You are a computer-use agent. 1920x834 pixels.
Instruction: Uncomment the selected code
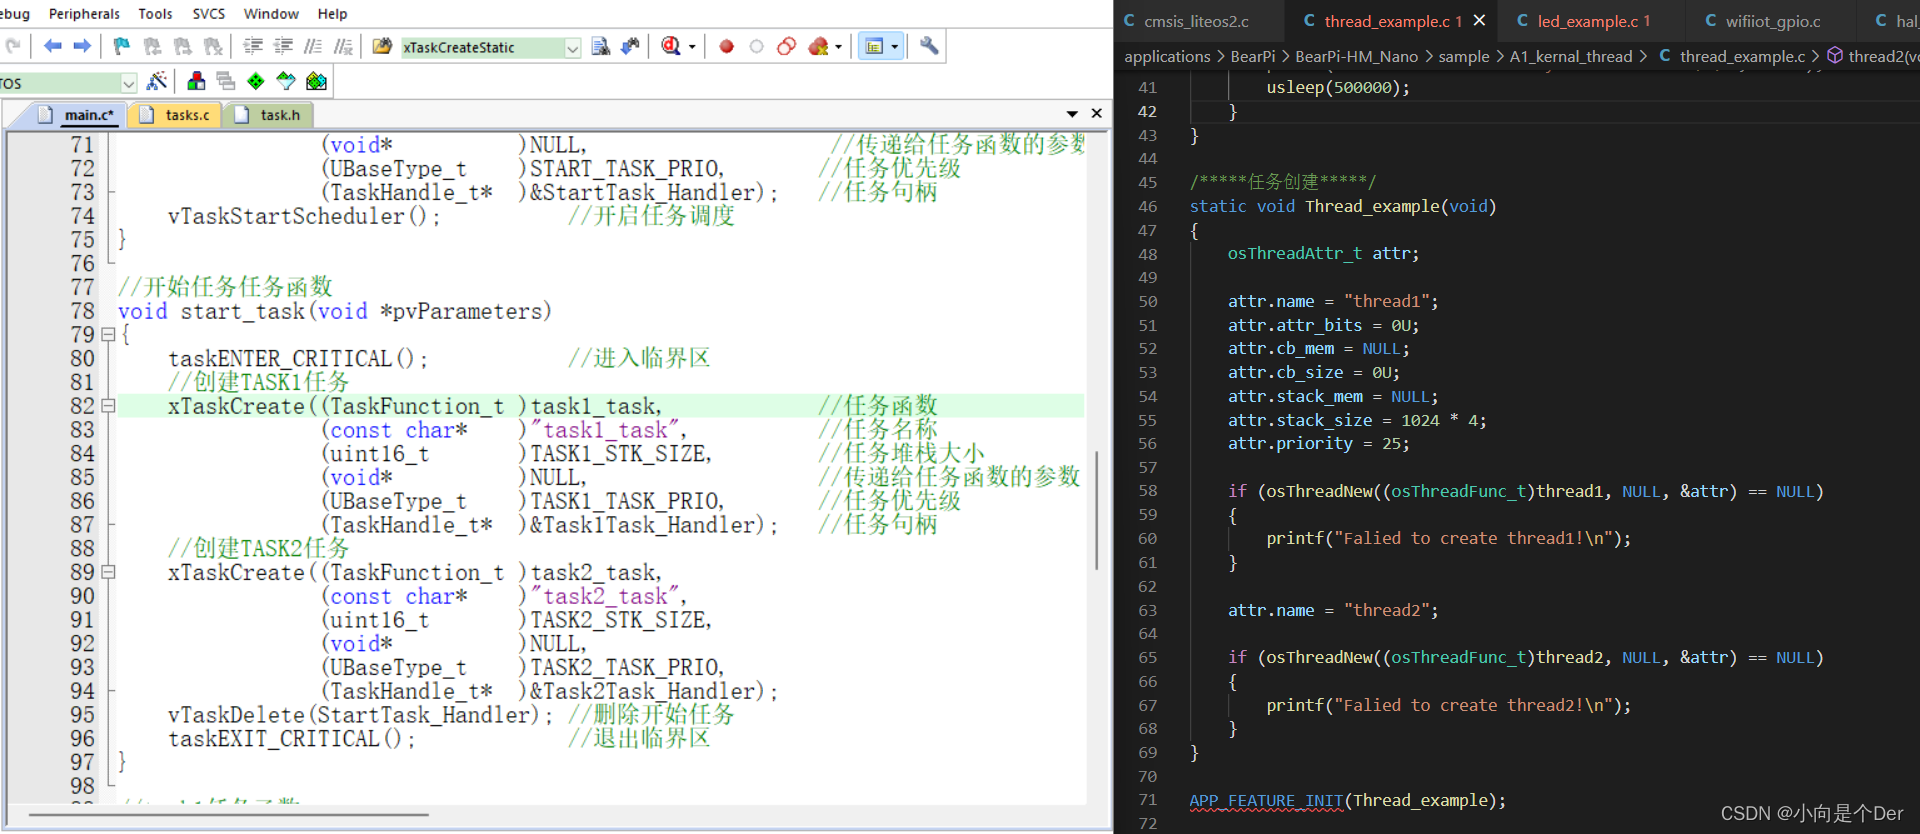click(x=343, y=46)
